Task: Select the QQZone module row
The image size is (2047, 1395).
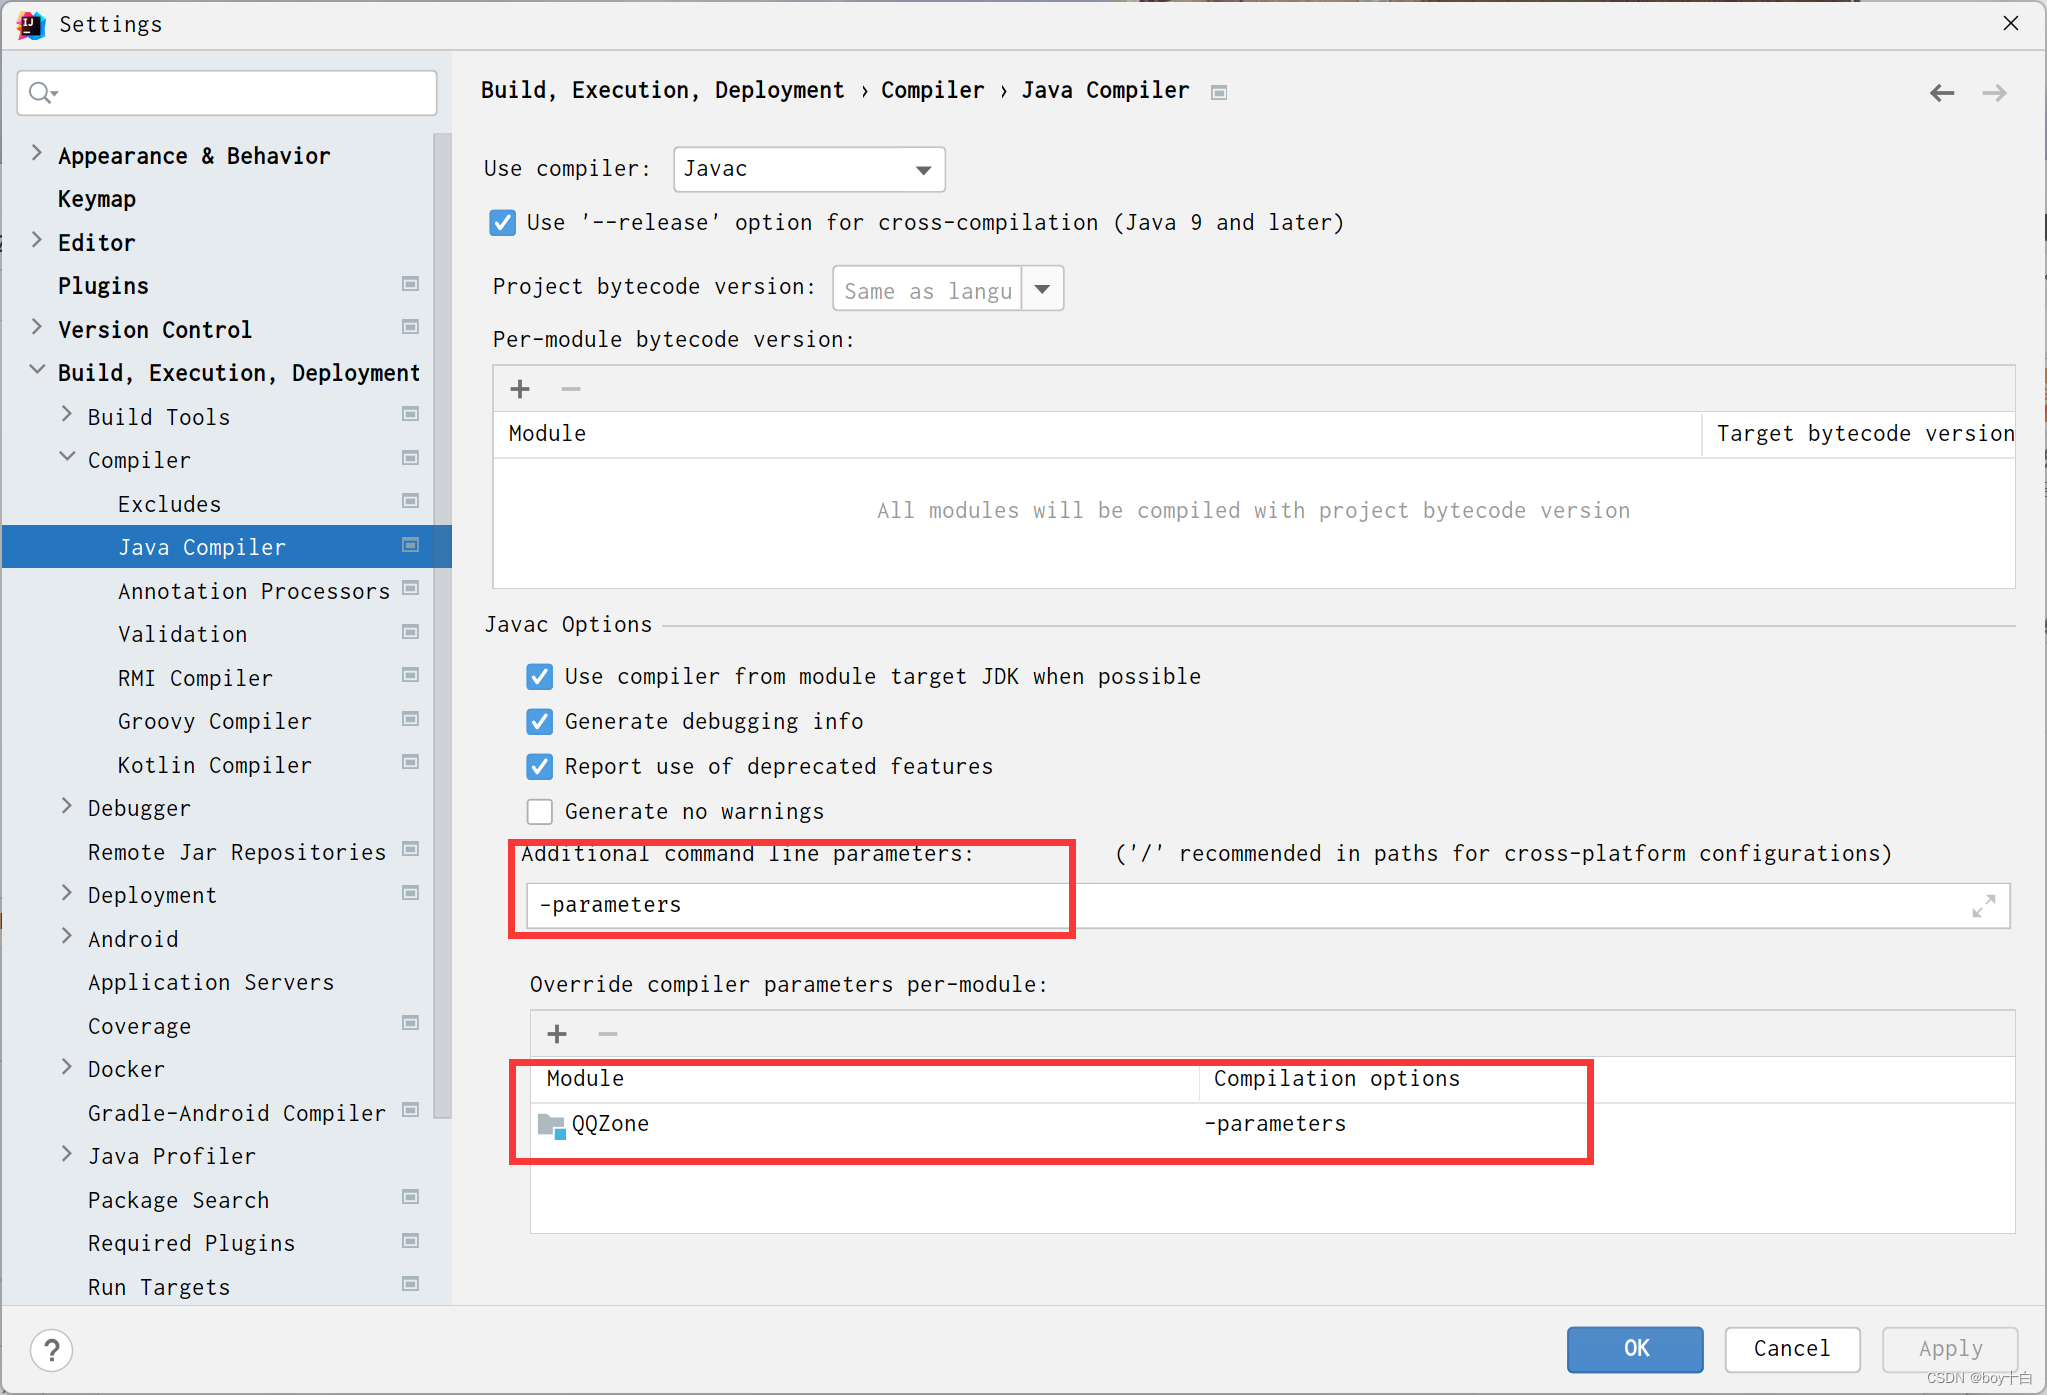Action: (x=610, y=1124)
